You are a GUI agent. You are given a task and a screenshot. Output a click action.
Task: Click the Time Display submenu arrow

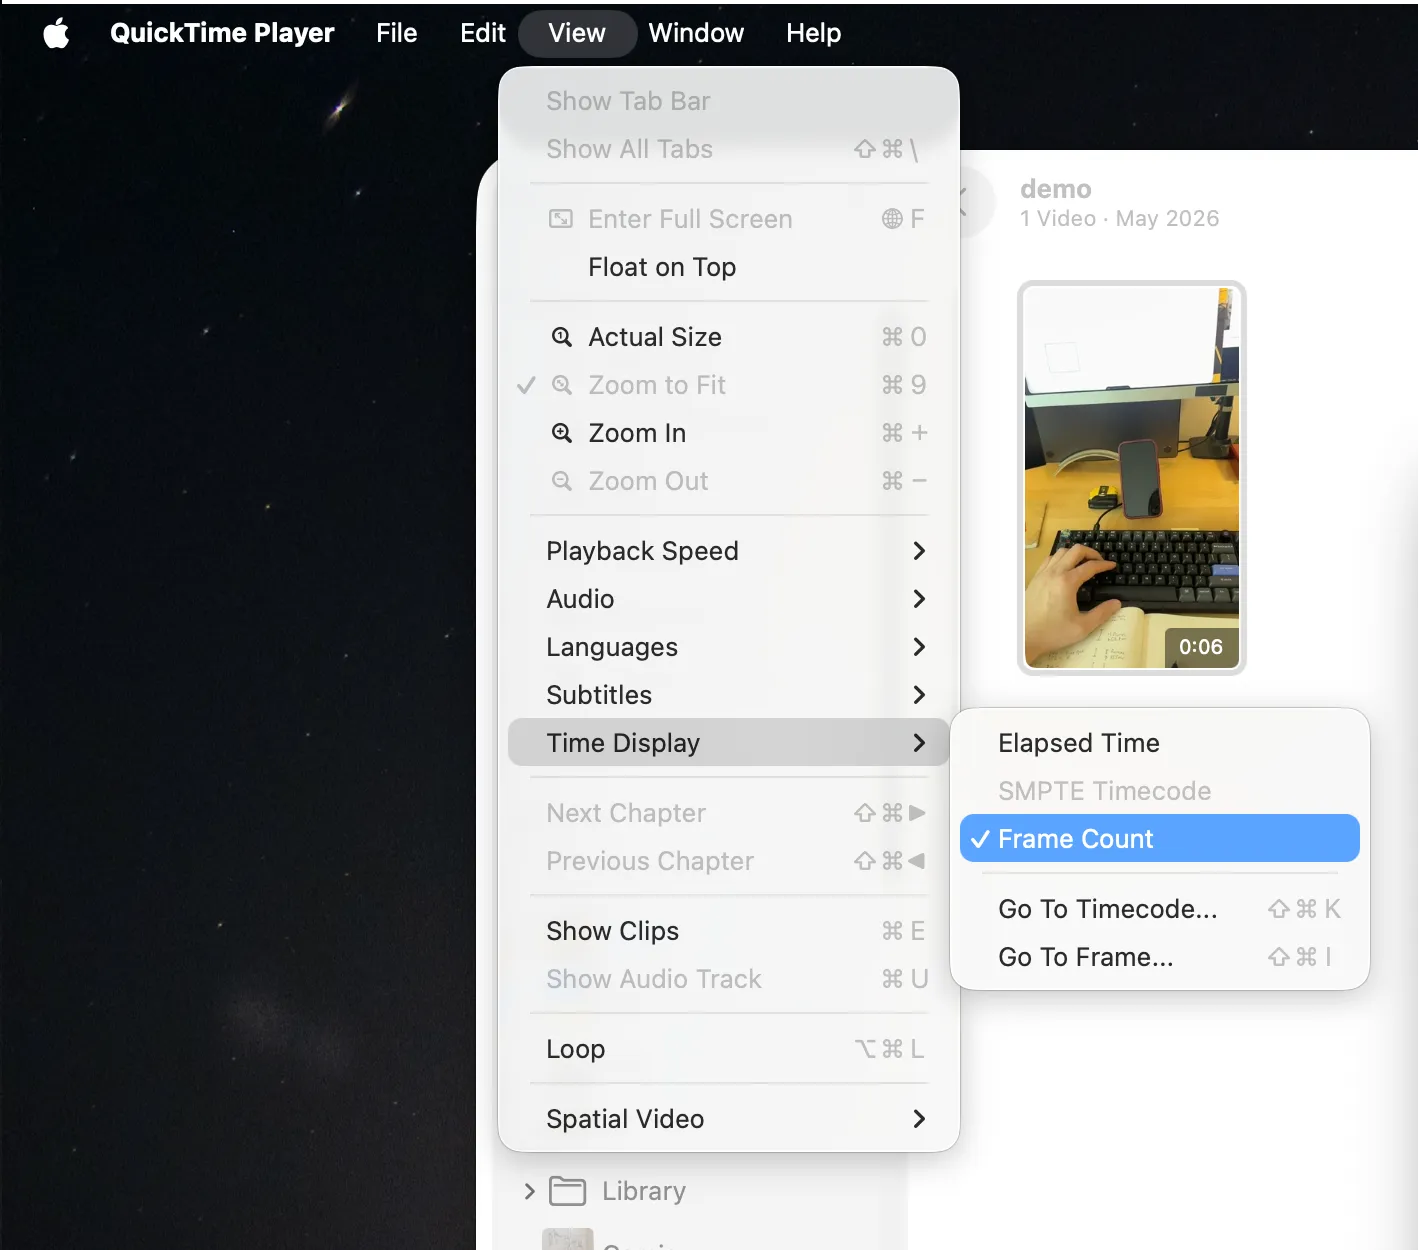[919, 743]
